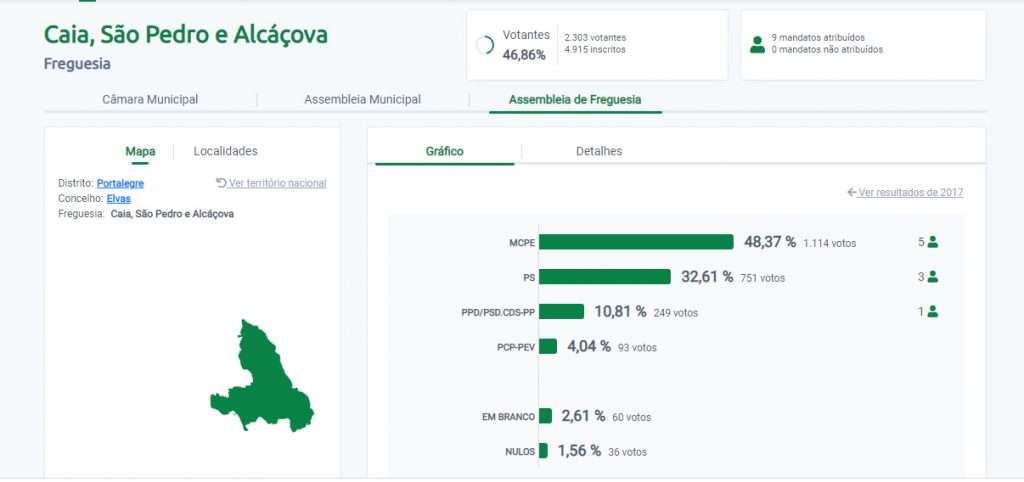Click the voter turnout circle icon
This screenshot has width=1024, height=482.
485,45
